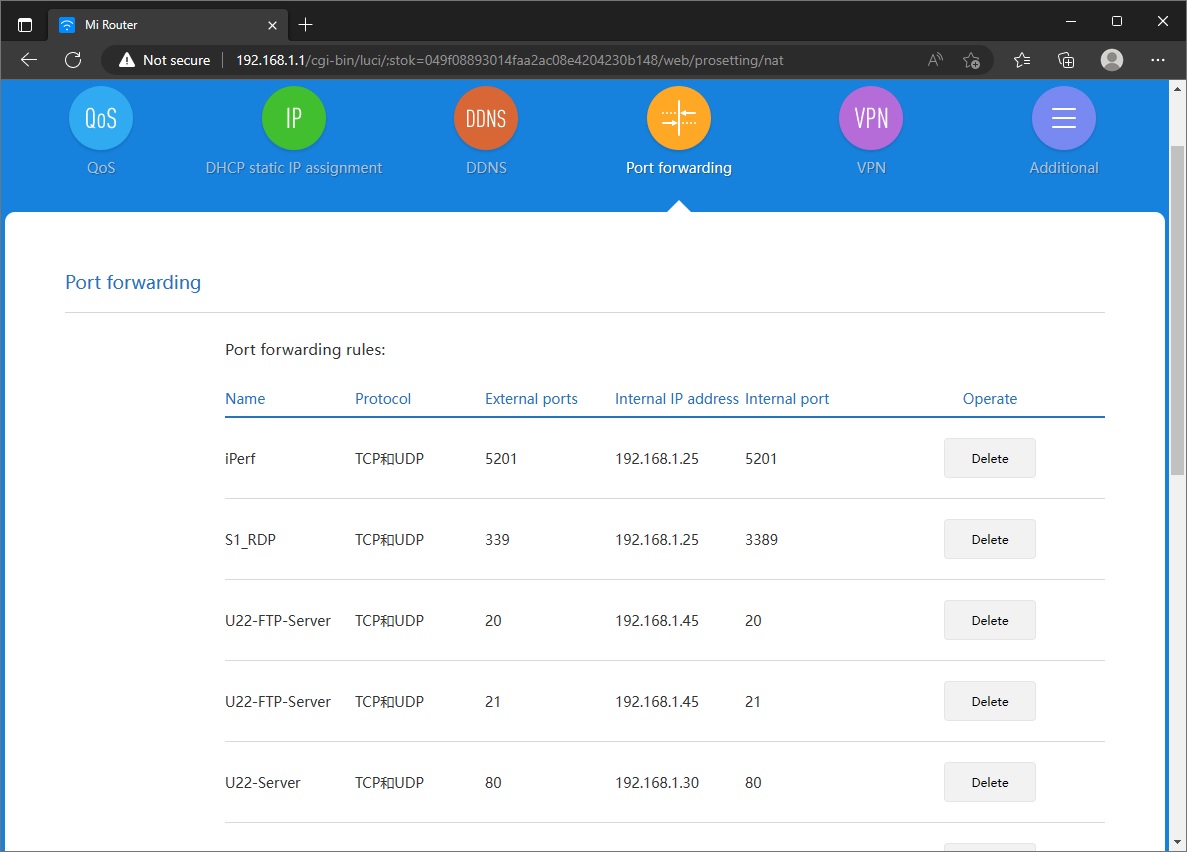Viewport: 1187px width, 852px height.
Task: Open the tab actions menu
Action: 25,24
